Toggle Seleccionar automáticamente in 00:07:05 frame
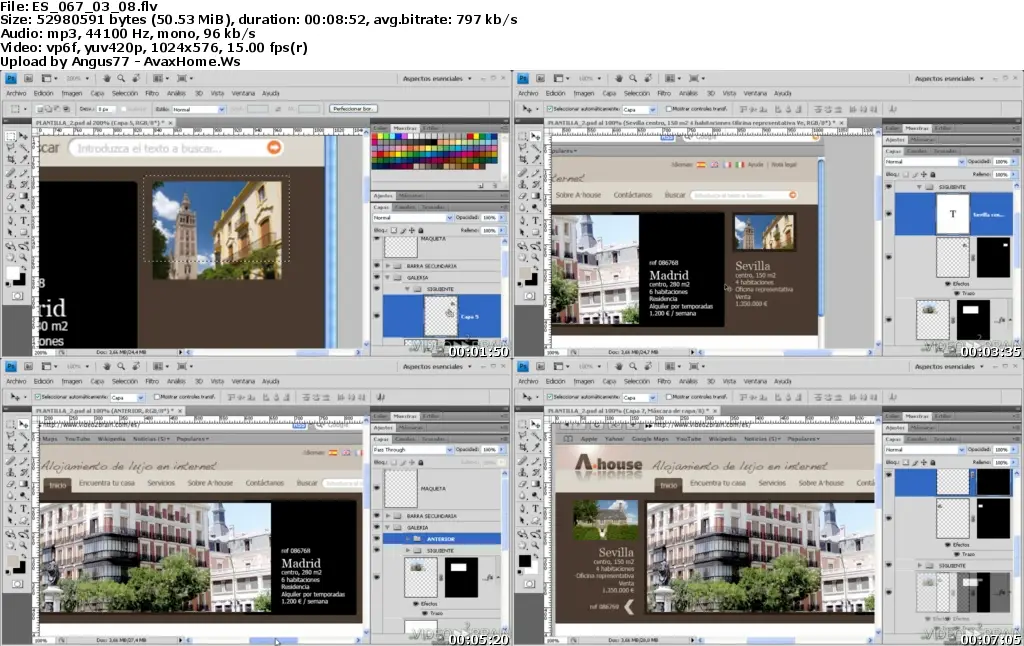Screen dimensions: 1024x646 point(549,397)
